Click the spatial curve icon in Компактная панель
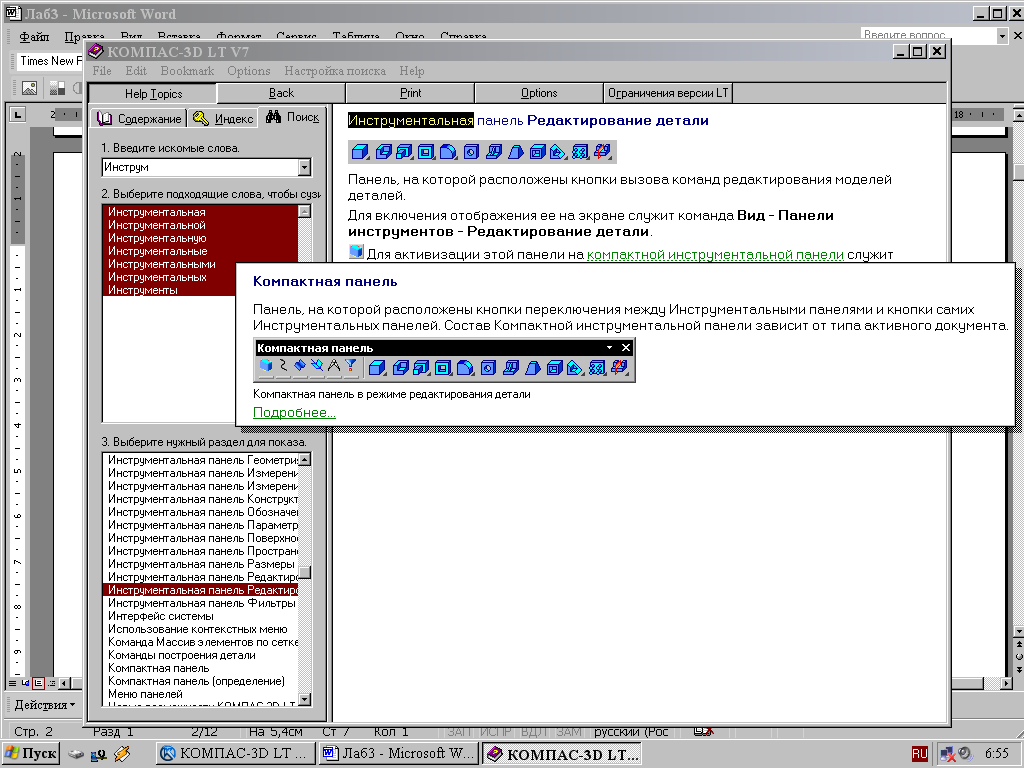This screenshot has width=1024, height=768. [x=283, y=366]
